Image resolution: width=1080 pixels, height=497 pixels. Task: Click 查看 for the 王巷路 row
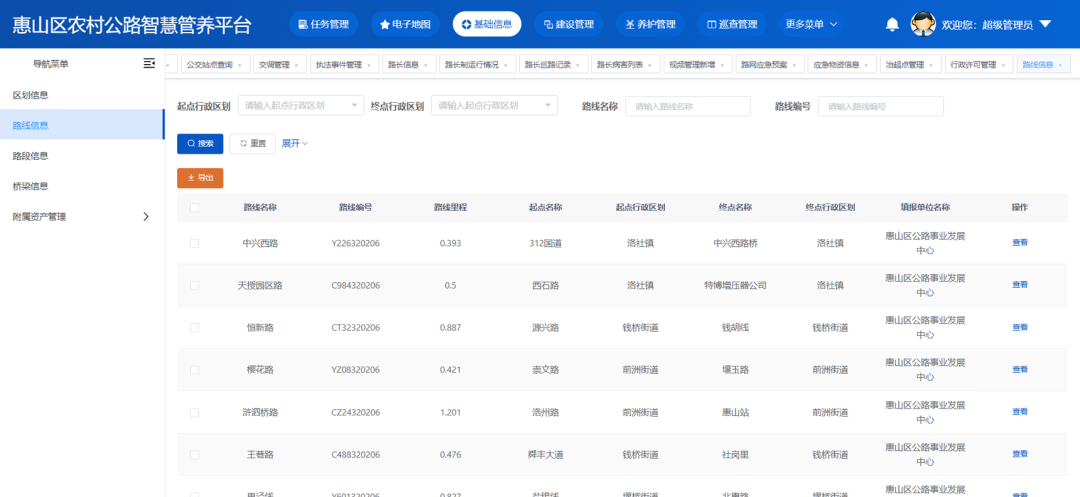(x=1019, y=454)
